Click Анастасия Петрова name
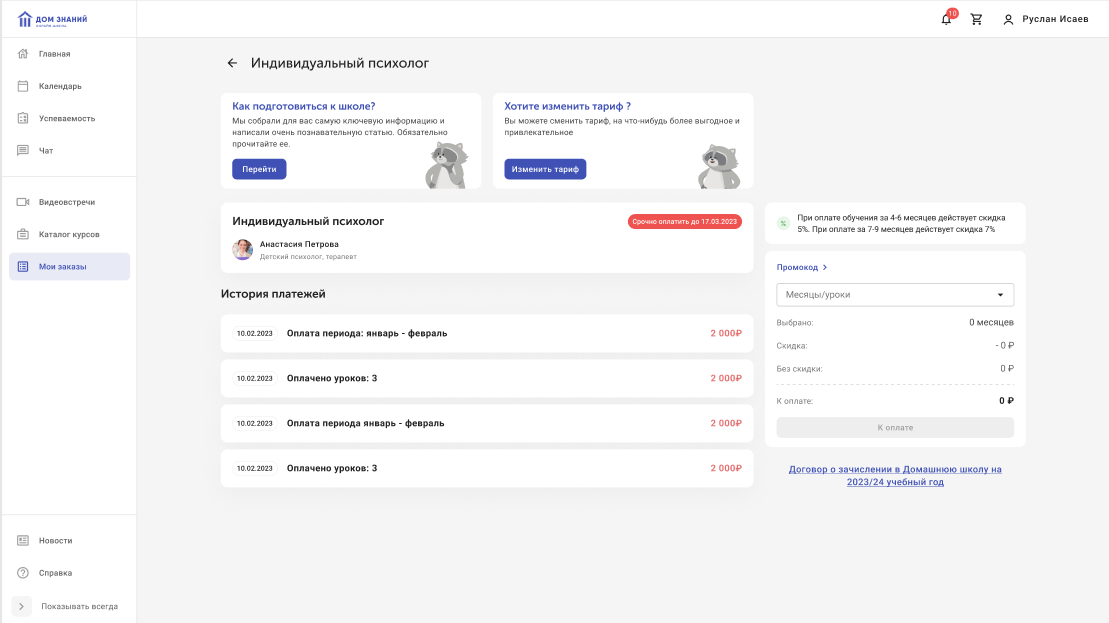1109x623 pixels. [x=298, y=244]
